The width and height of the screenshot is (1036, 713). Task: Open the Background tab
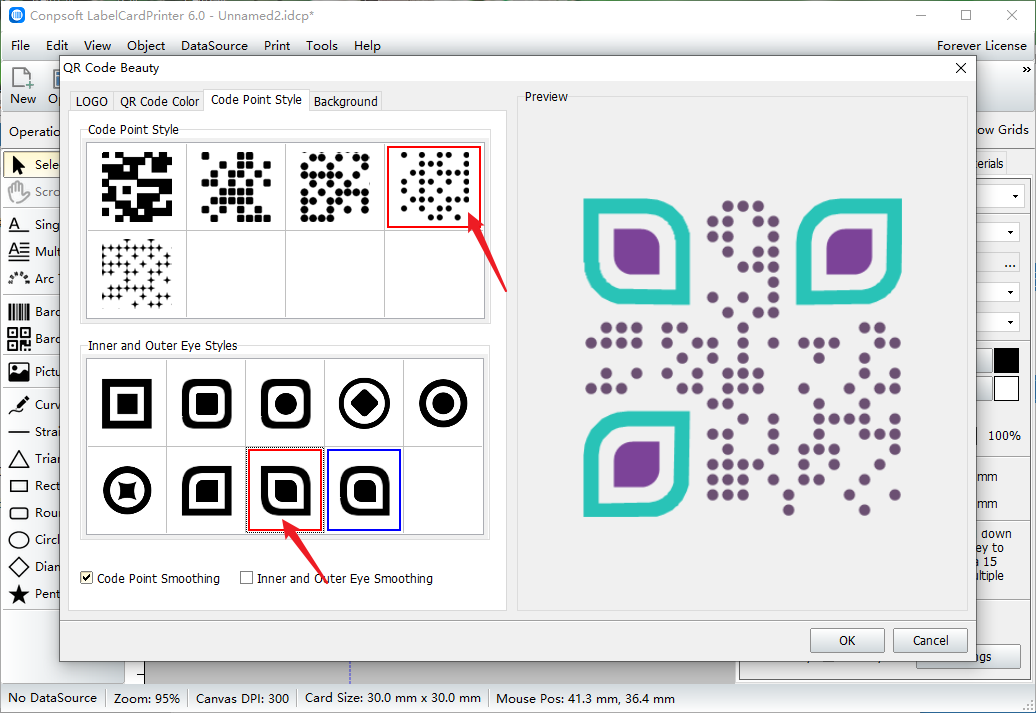click(346, 101)
